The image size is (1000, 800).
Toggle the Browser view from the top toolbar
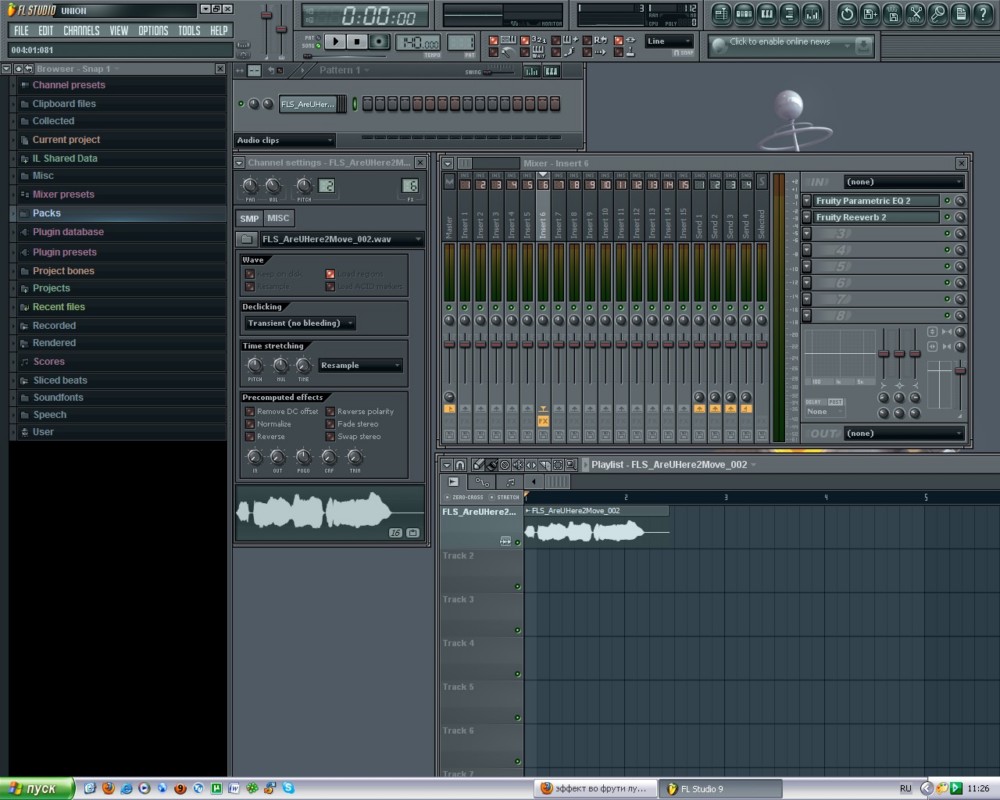790,14
